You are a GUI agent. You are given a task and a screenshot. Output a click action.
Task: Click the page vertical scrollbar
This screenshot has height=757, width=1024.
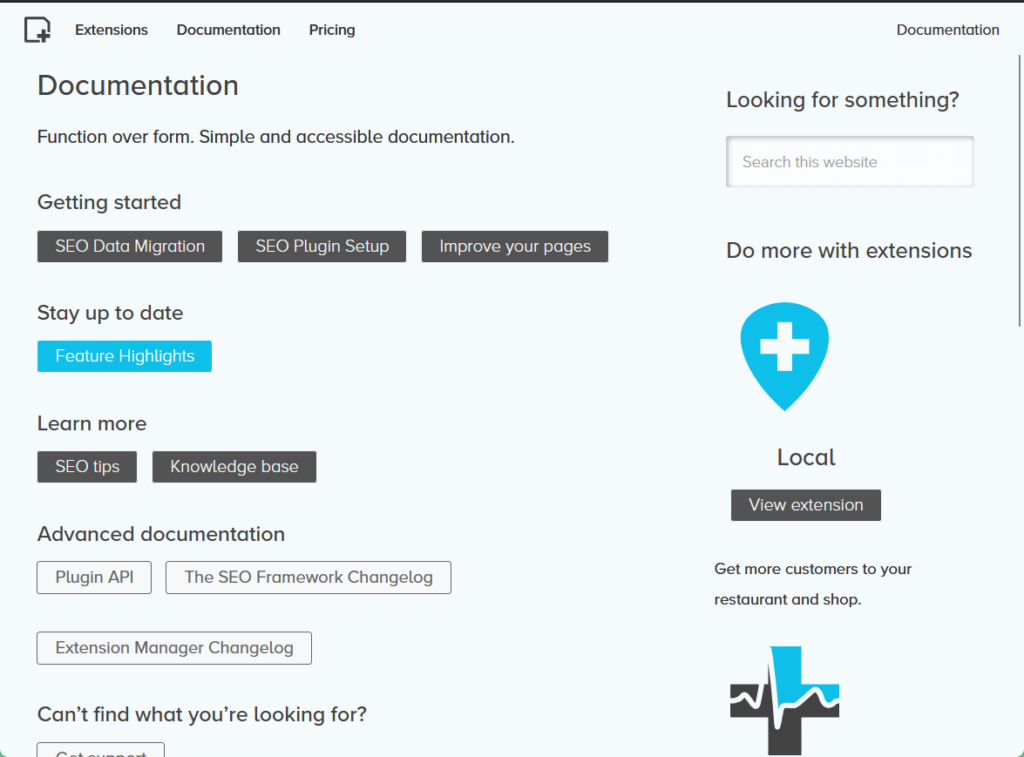(x=1020, y=191)
